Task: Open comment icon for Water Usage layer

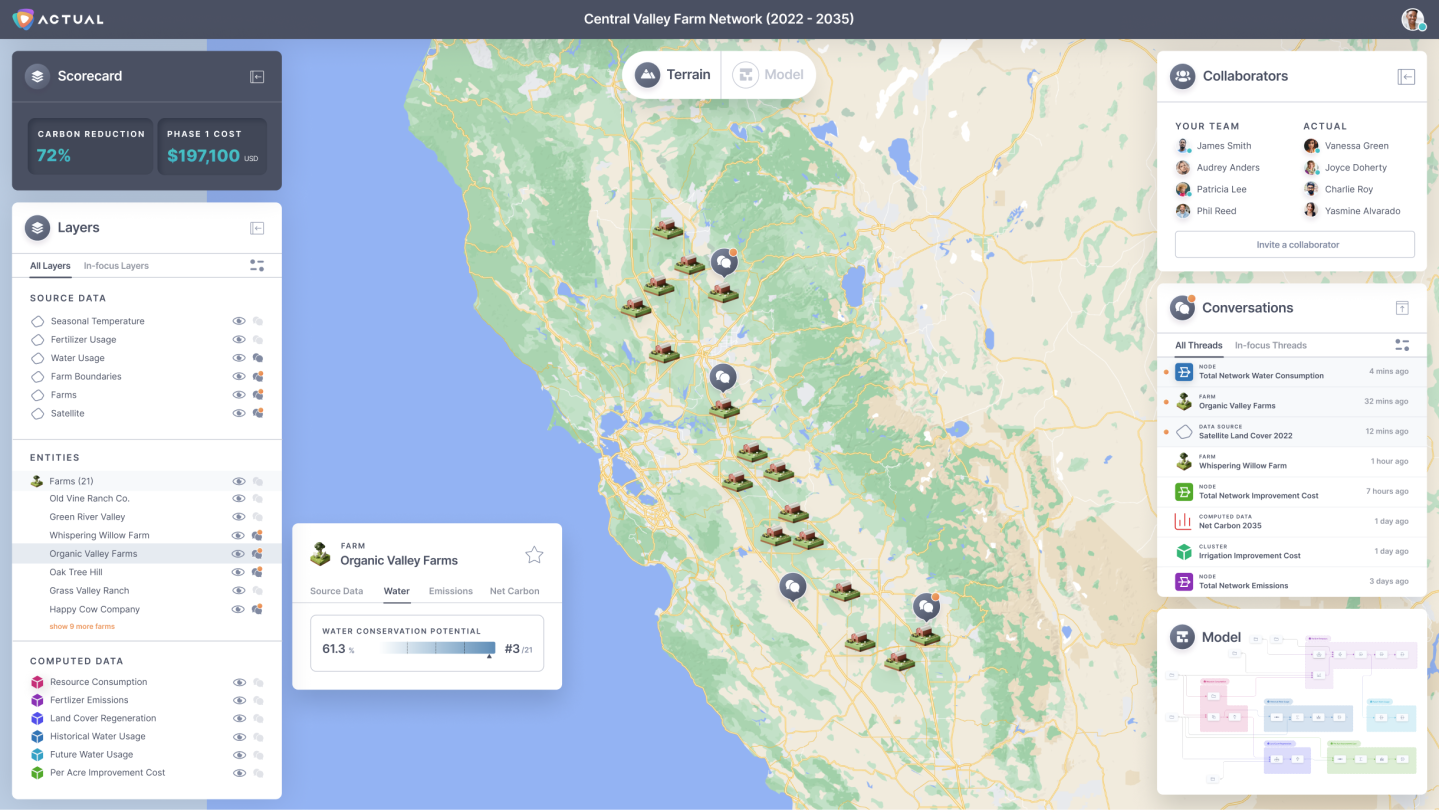Action: click(x=258, y=358)
